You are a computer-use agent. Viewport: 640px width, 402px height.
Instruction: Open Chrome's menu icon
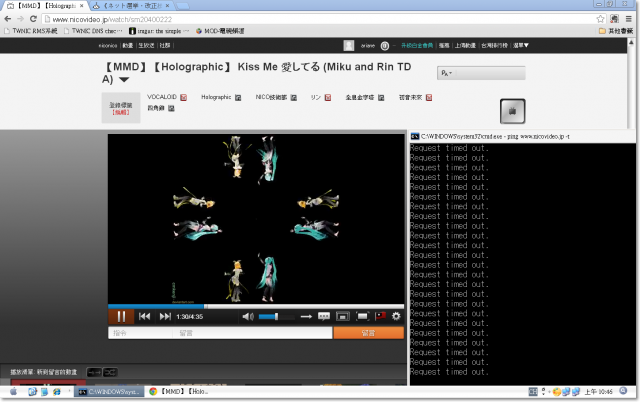[x=629, y=19]
